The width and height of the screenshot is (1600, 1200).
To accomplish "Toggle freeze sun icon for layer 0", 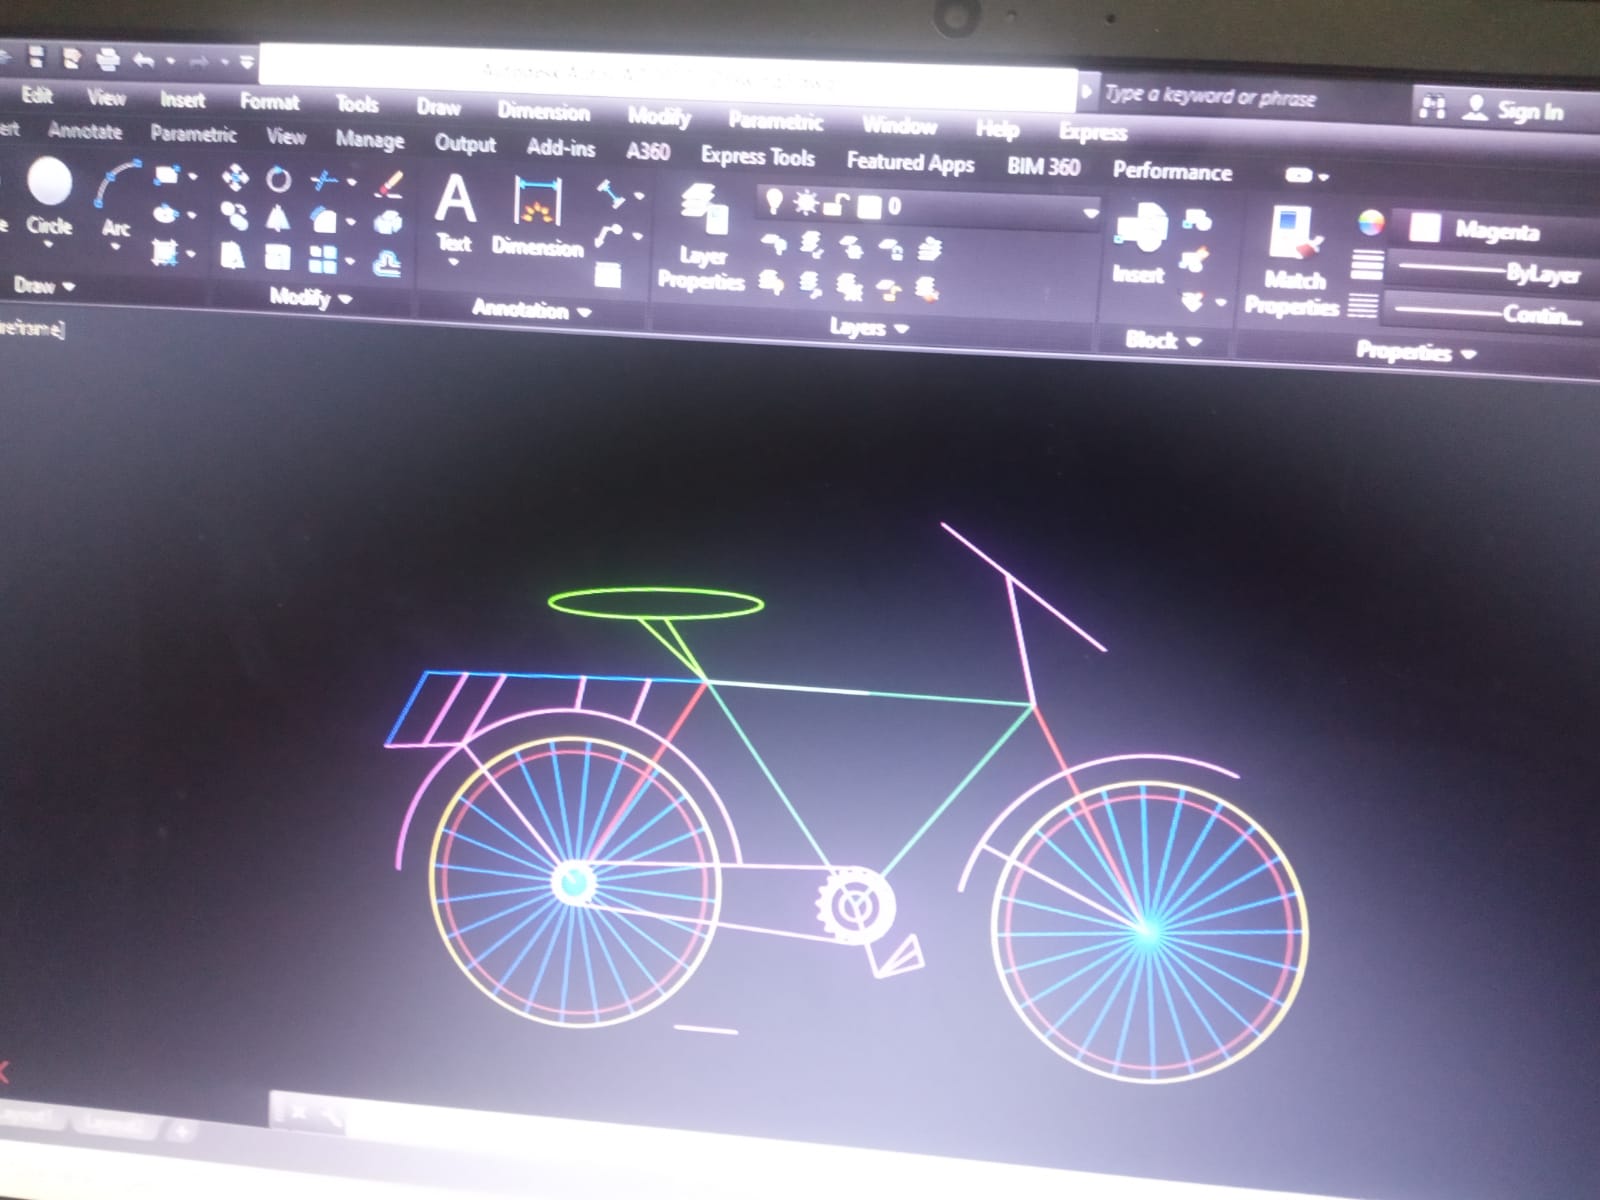I will click(806, 204).
